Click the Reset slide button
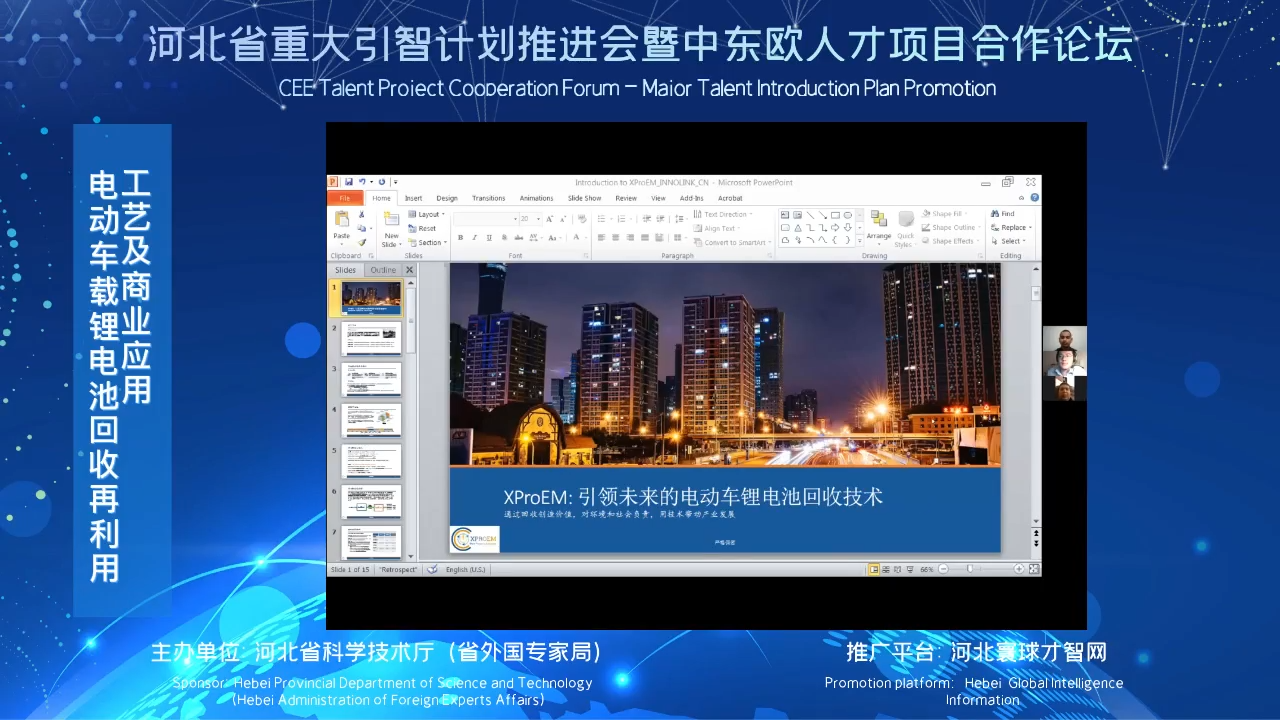The image size is (1280, 720). [423, 228]
